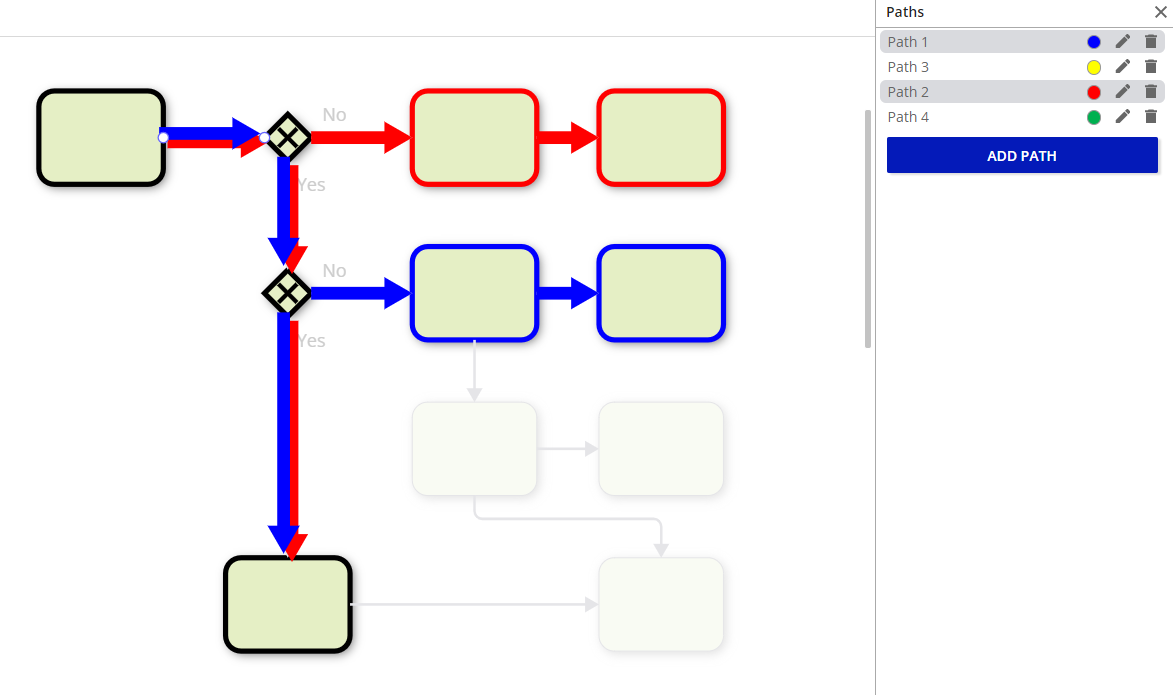The image size is (1173, 695).
Task: Close the Paths panel
Action: coord(1160,12)
